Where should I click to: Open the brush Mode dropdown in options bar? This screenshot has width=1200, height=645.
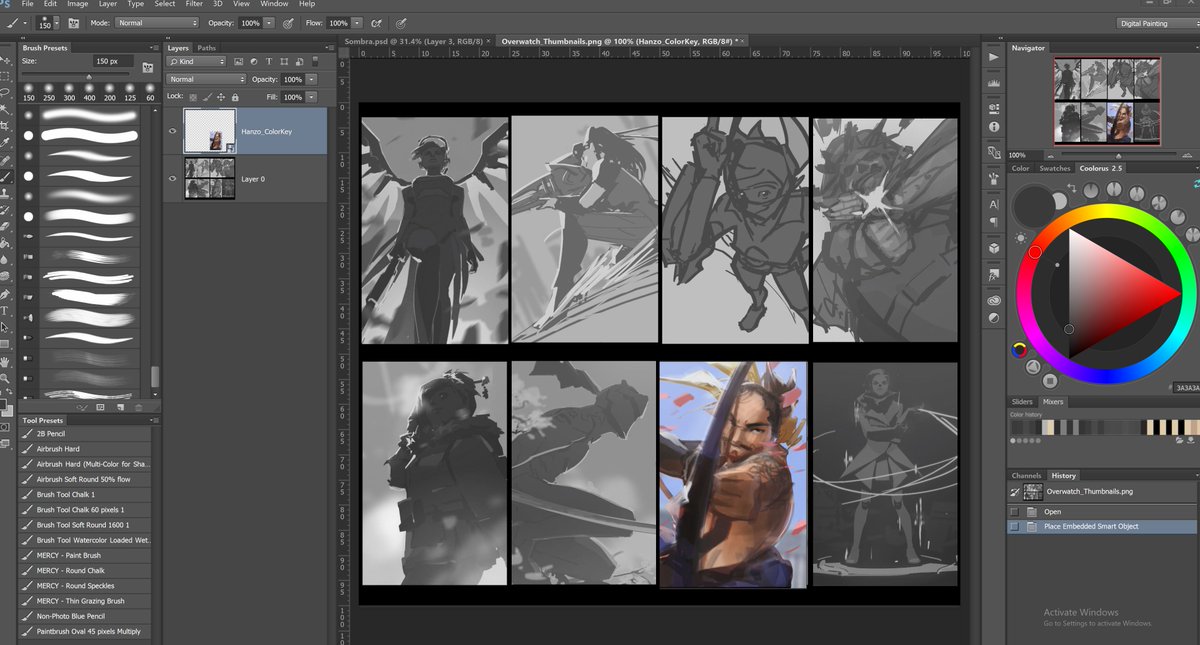(157, 23)
